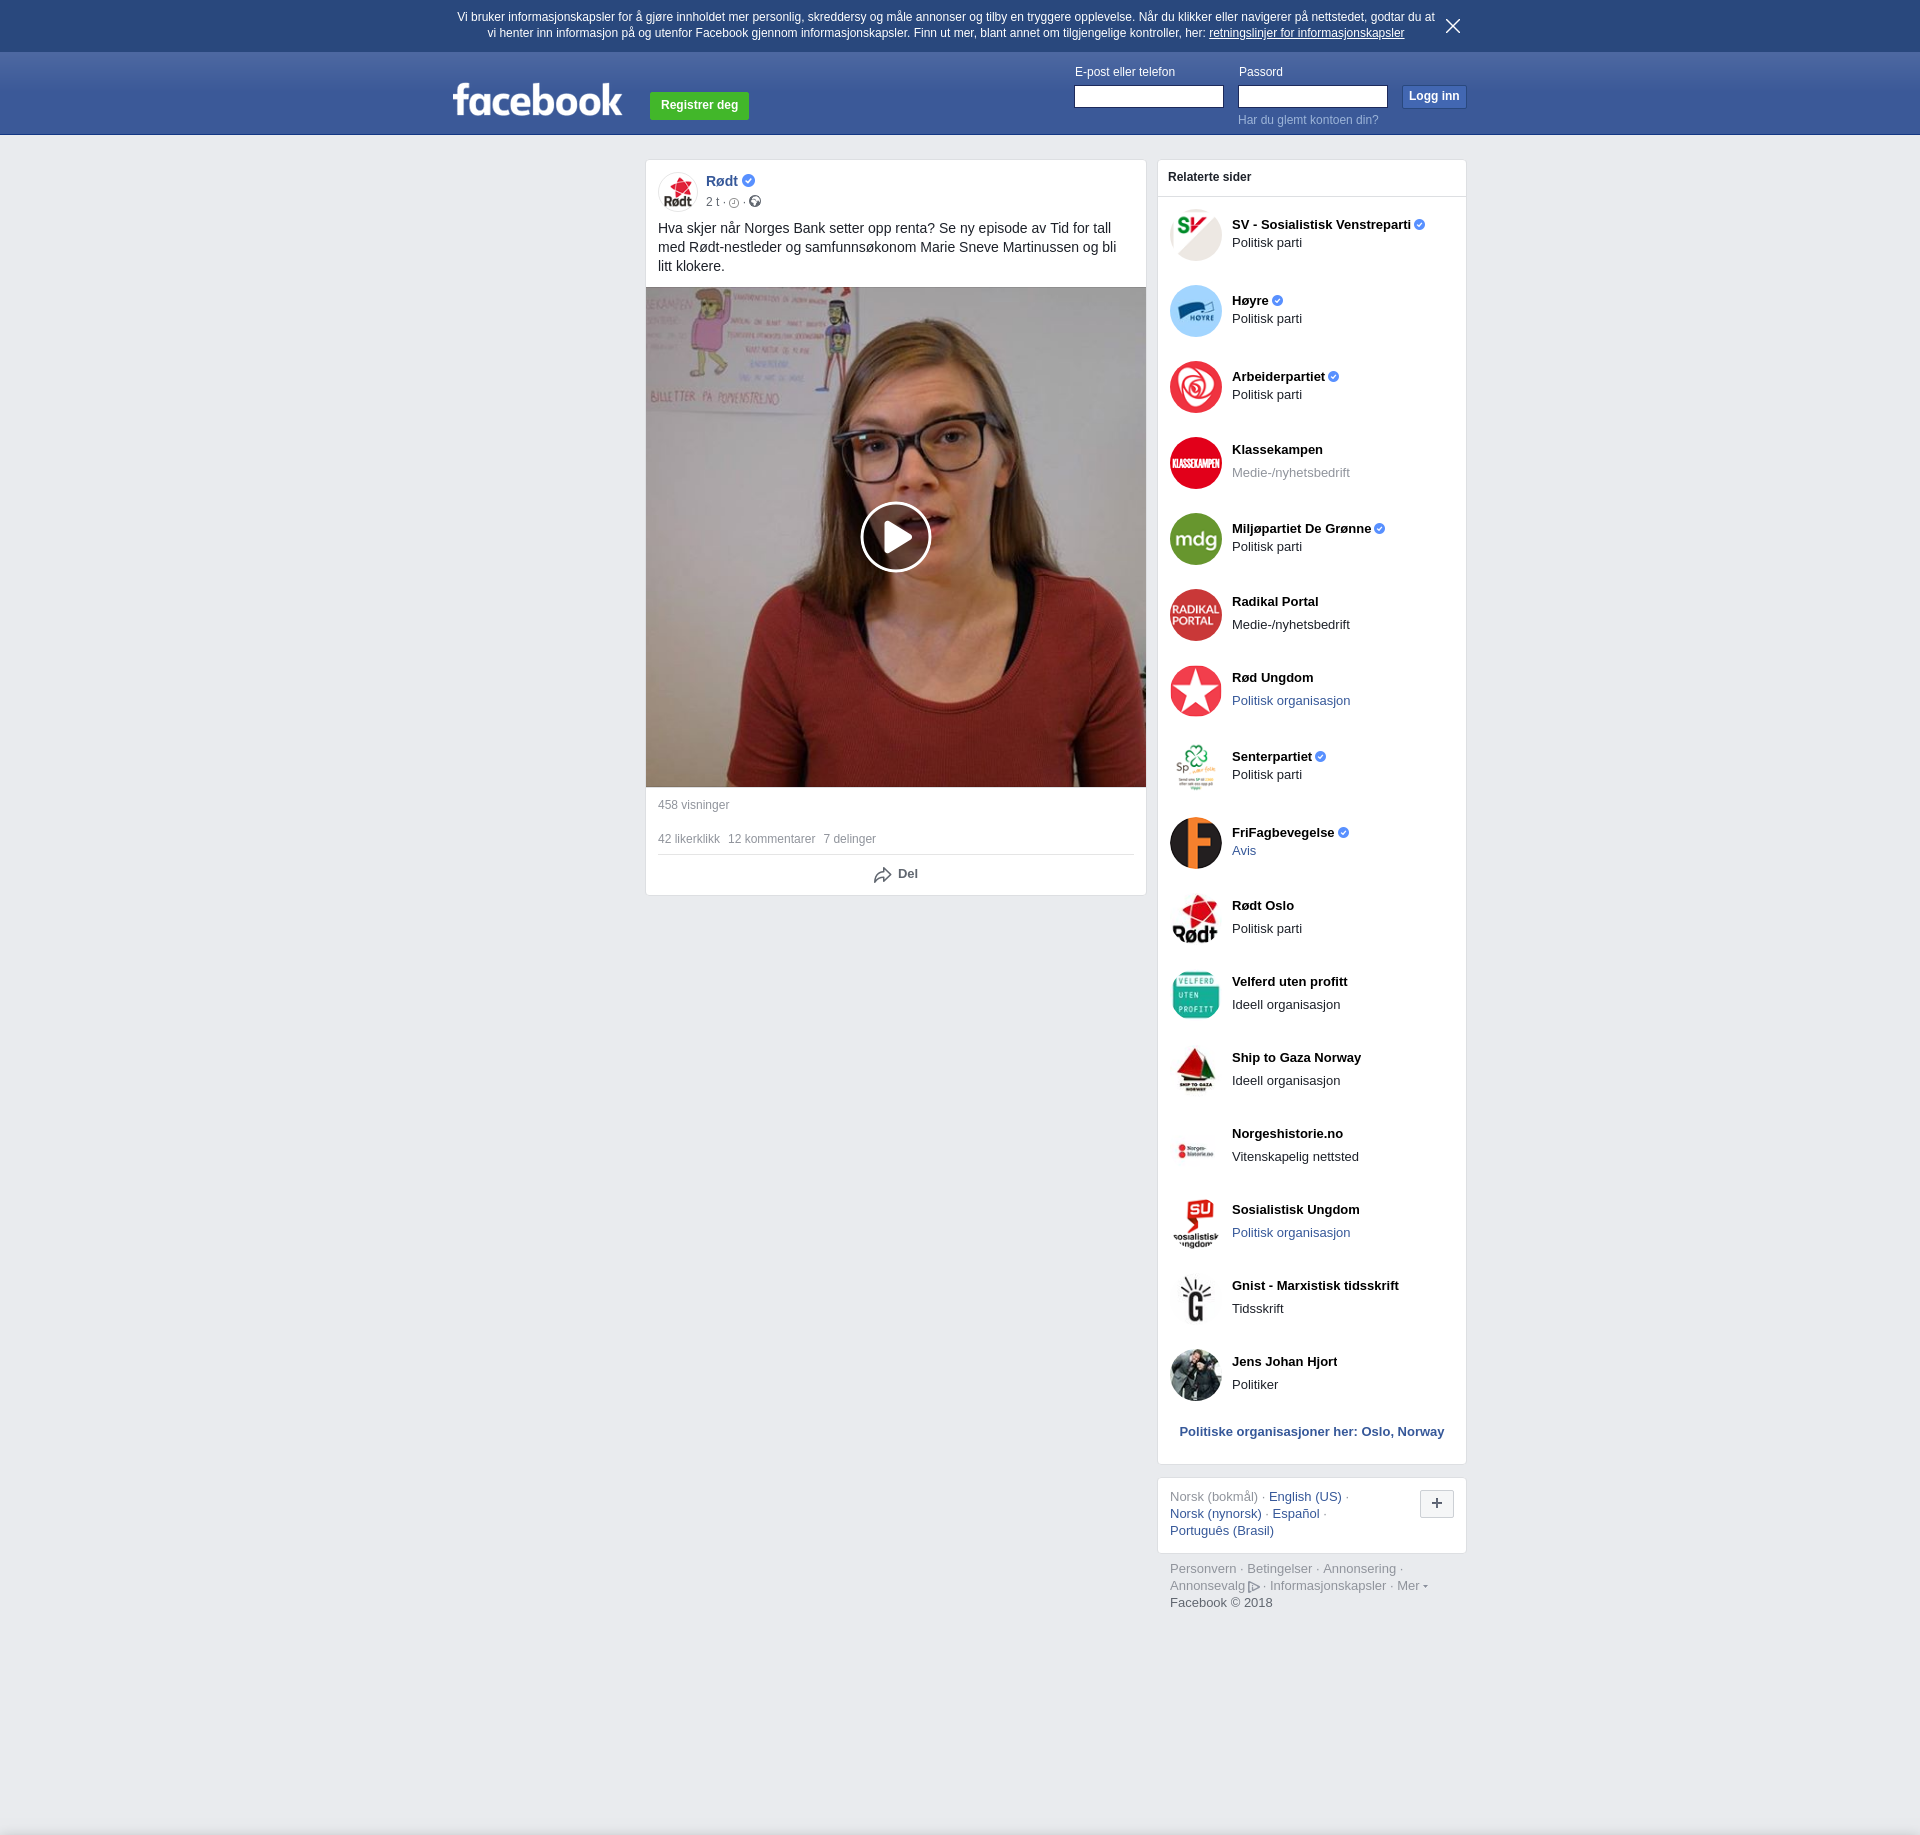Click the E-post eller telefon field
Screen dimensions: 1920x1835
[1149, 96]
